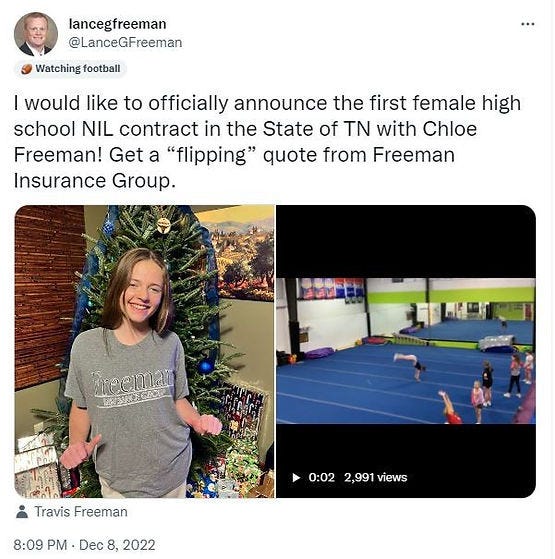Click the Watching football status badge
This screenshot has height=559, width=555.
pyautogui.click(x=71, y=68)
